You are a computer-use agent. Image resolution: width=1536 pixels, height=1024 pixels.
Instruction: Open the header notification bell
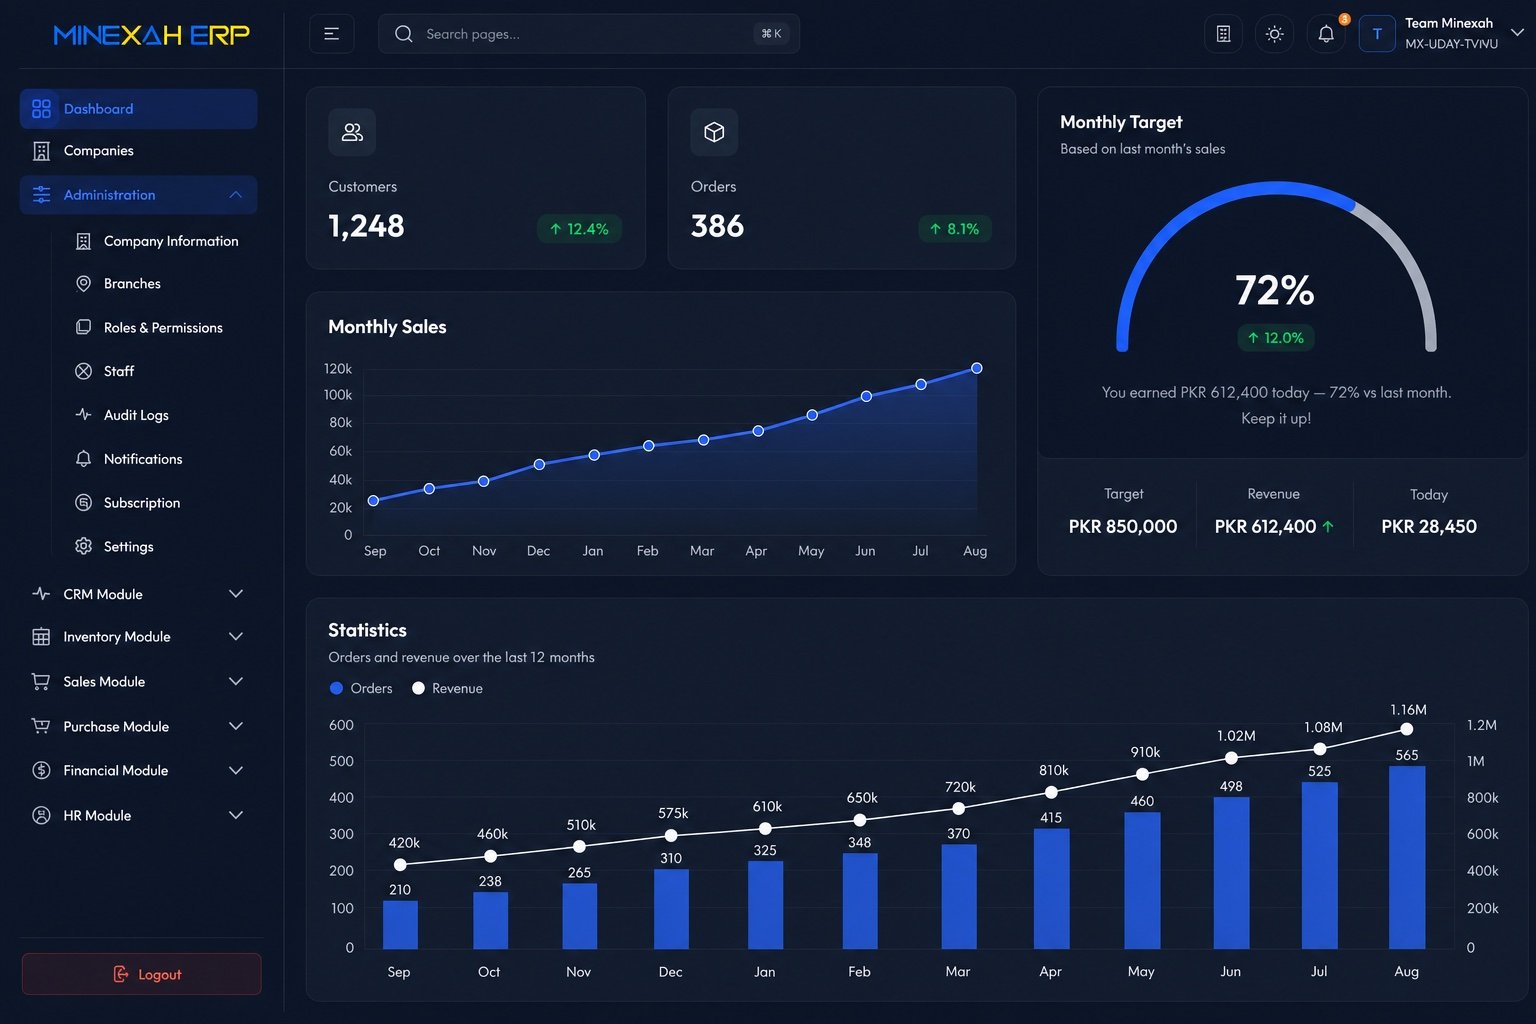coord(1326,34)
